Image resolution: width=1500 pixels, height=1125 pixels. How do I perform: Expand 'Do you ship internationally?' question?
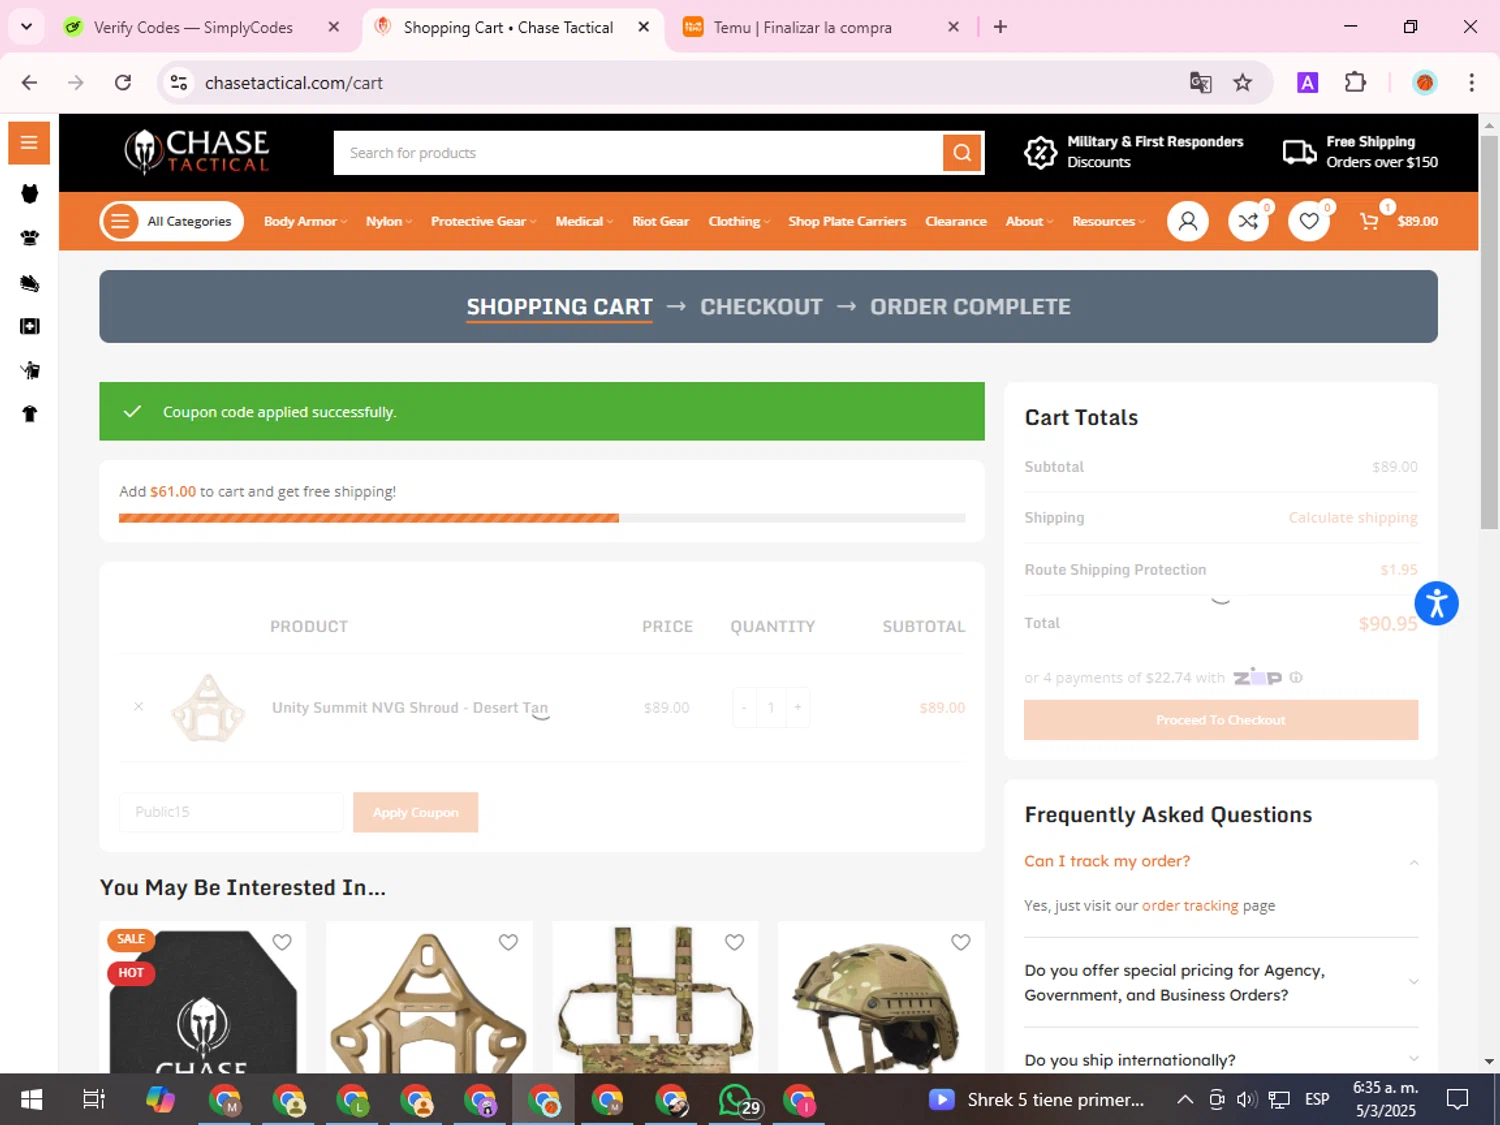[1220, 1059]
